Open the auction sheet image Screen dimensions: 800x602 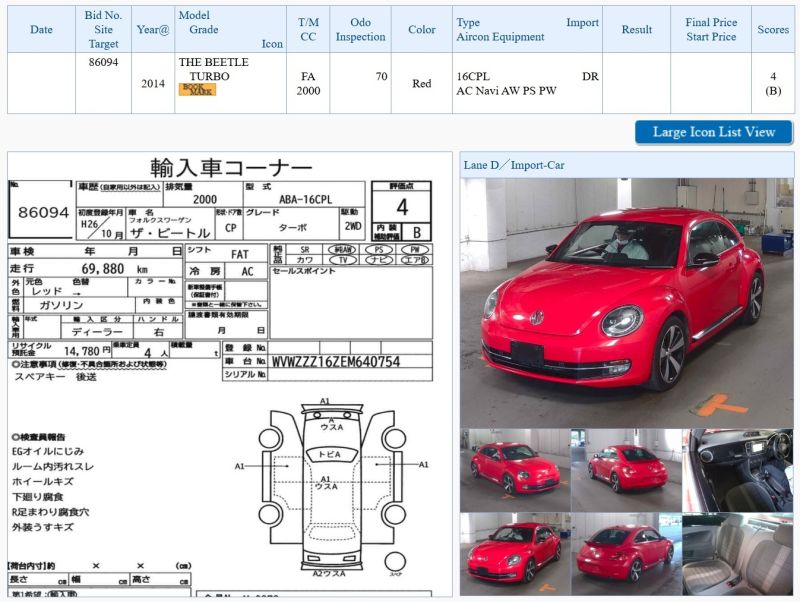click(x=230, y=374)
